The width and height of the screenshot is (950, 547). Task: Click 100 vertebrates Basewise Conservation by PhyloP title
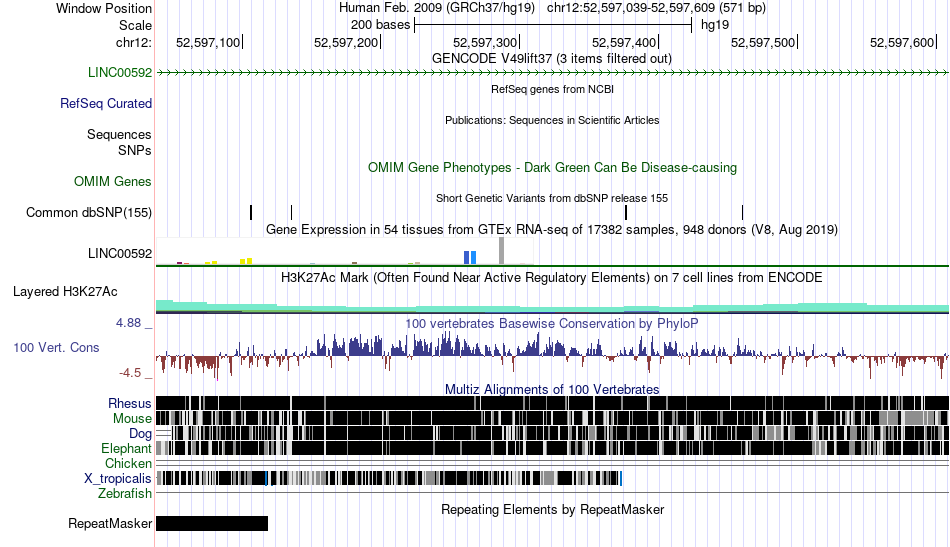point(551,324)
